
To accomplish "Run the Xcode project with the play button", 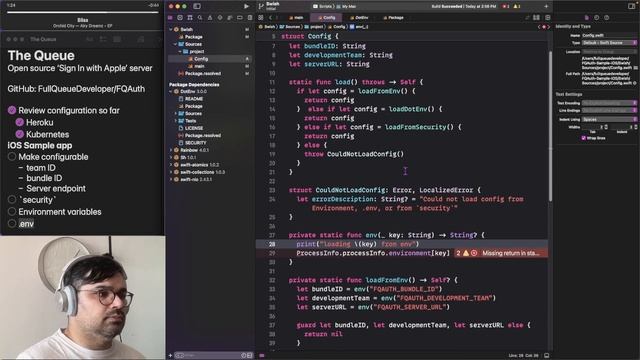I will click(246, 6).
